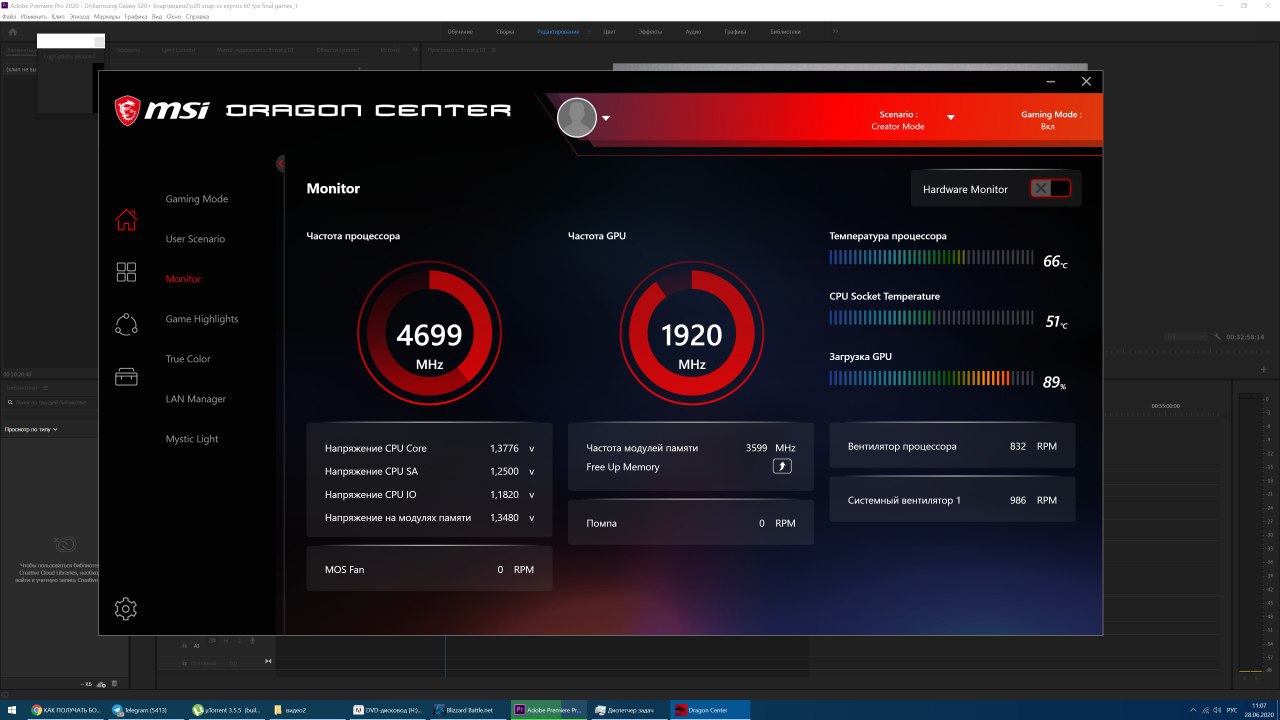Screen dimensions: 1280x720
Task: Click Напряжение на модулях памяти row
Action: (x=429, y=518)
